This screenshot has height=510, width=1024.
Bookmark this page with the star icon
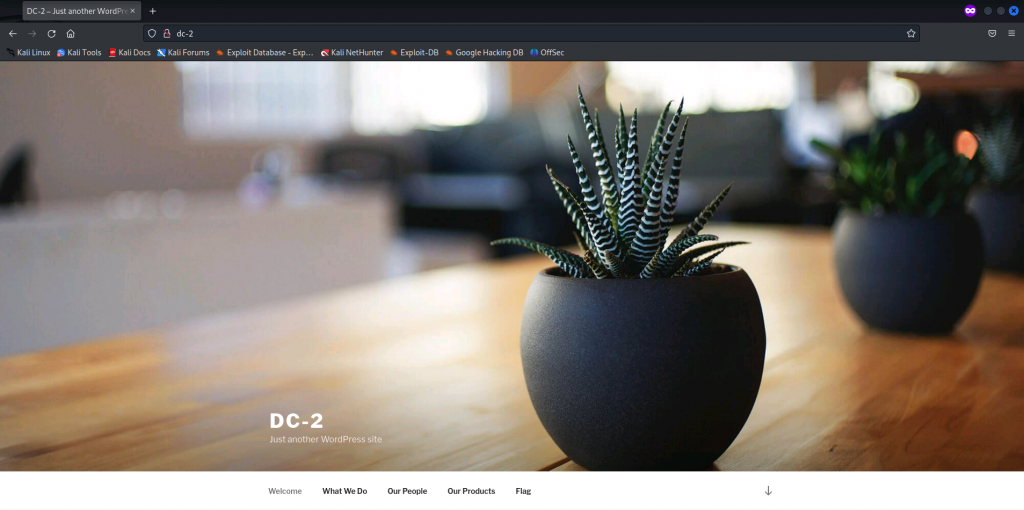(911, 33)
